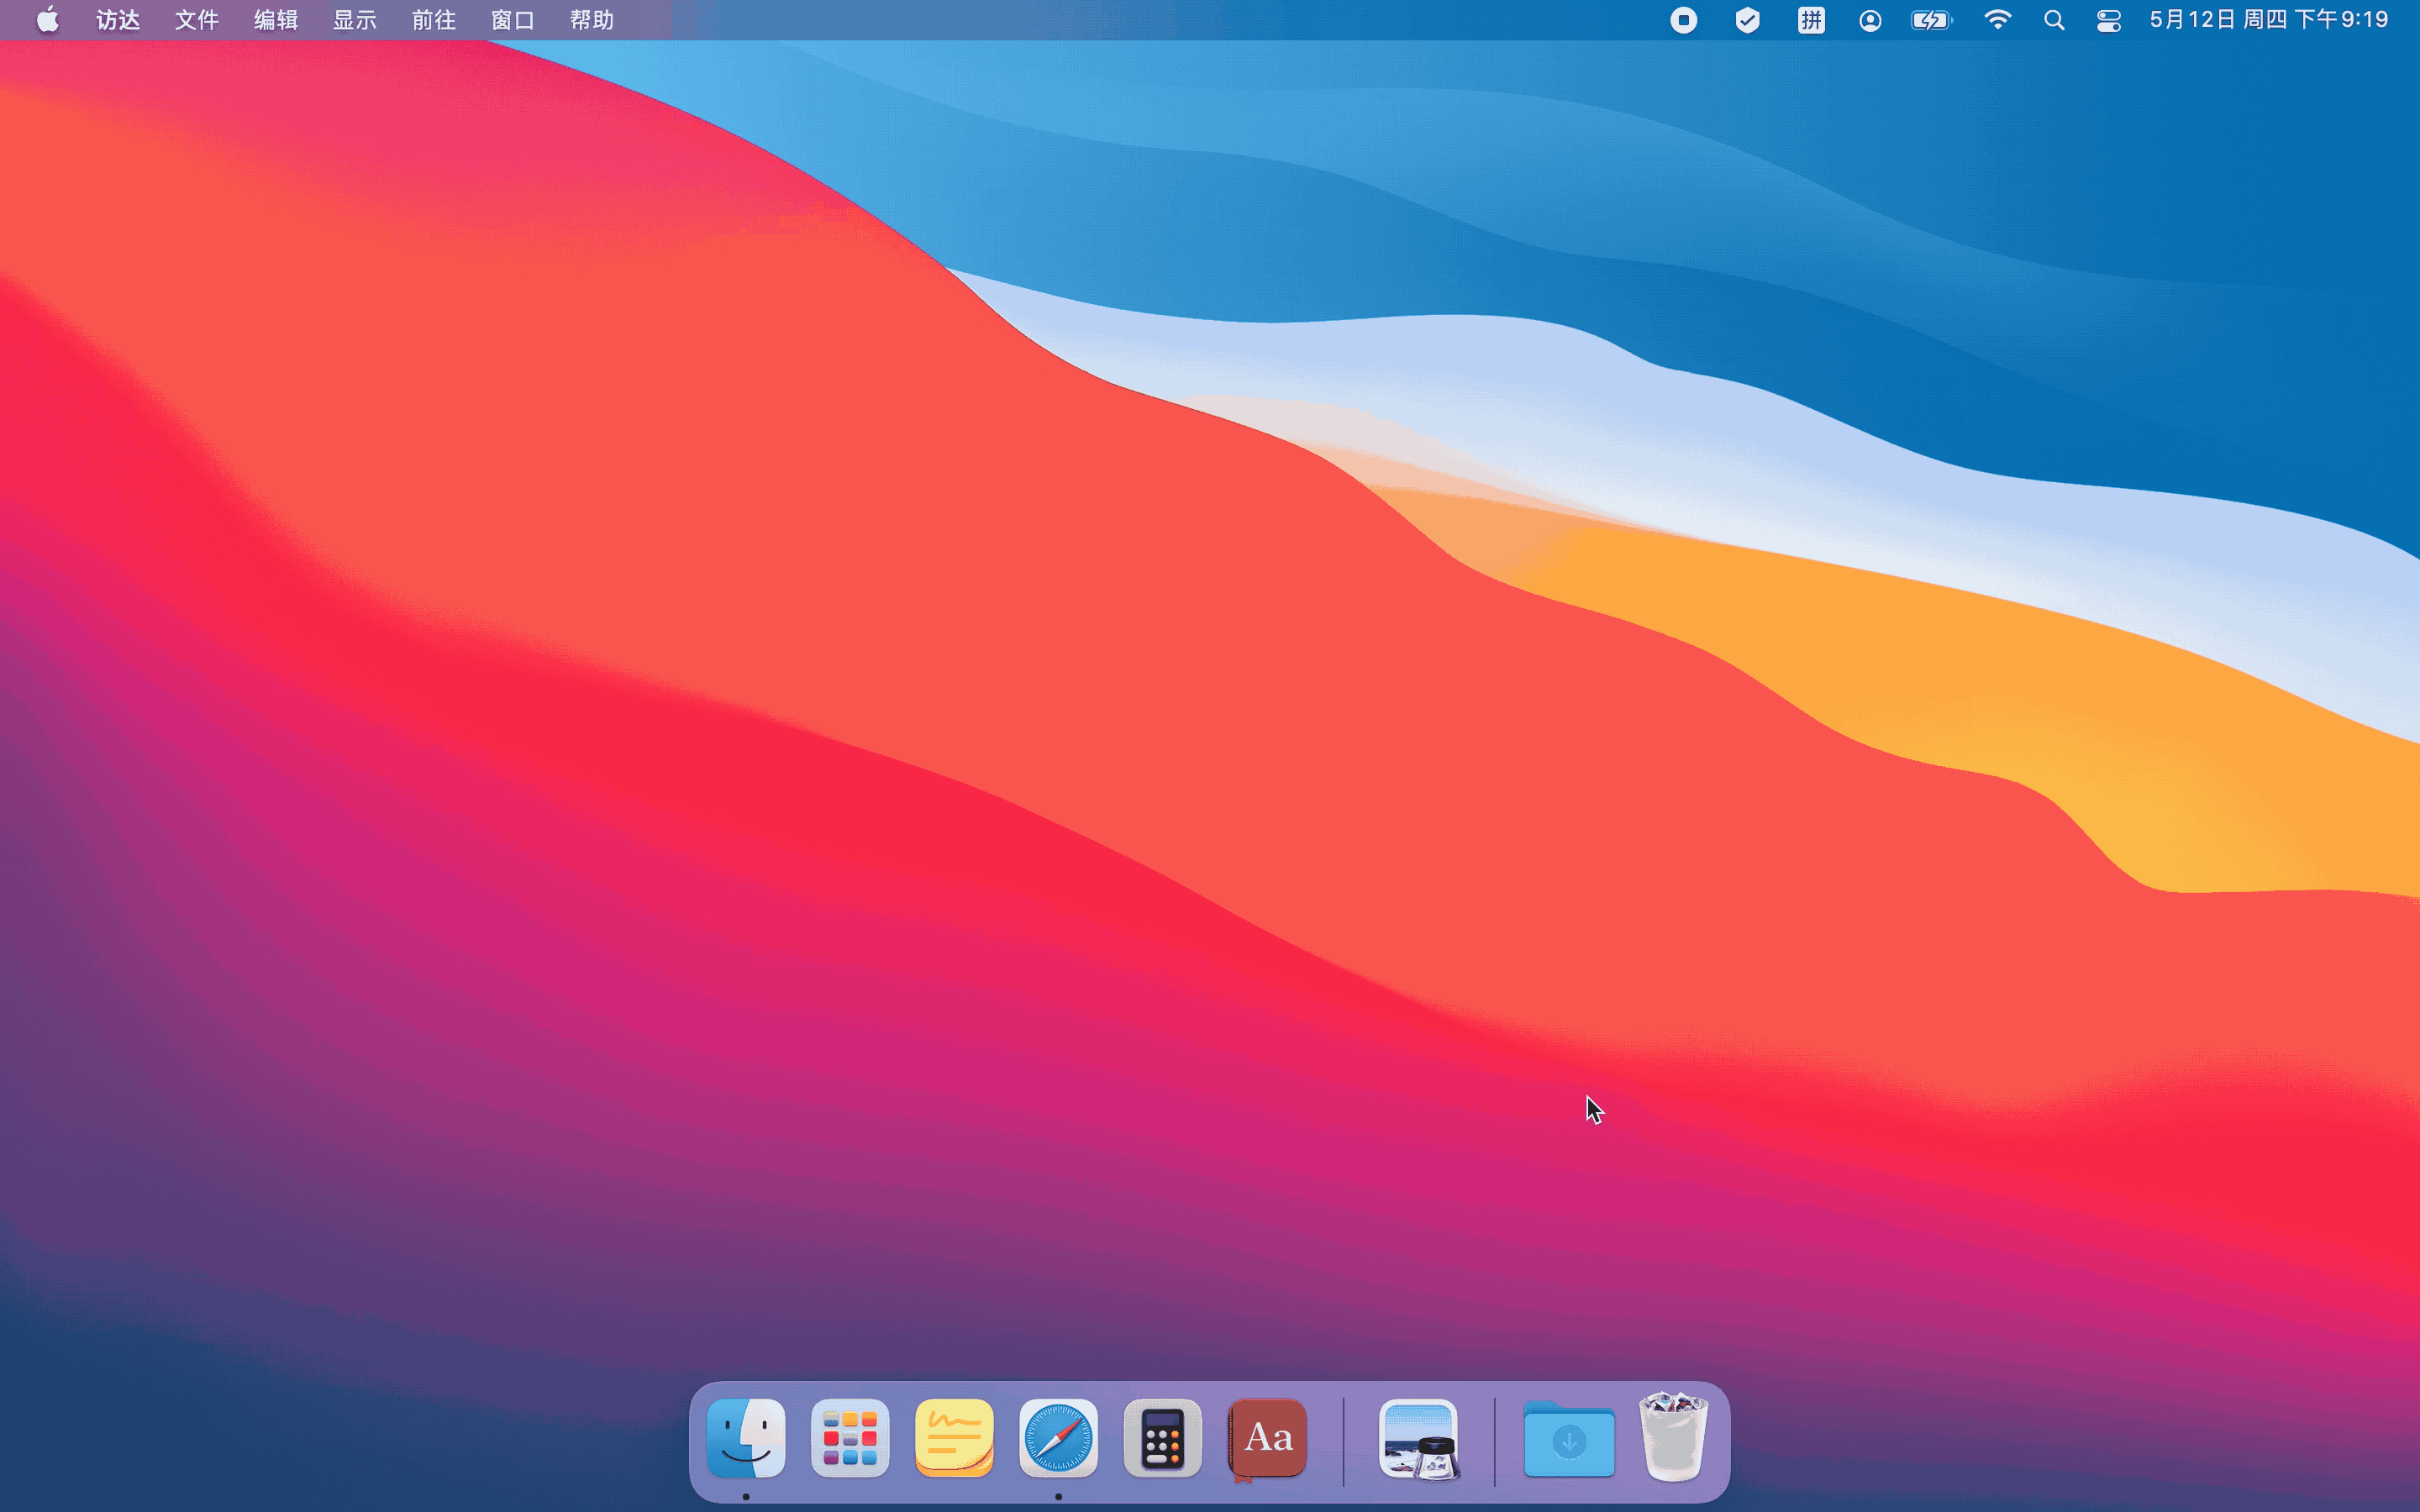
Task: Open the 拼 input method menu
Action: (1811, 20)
